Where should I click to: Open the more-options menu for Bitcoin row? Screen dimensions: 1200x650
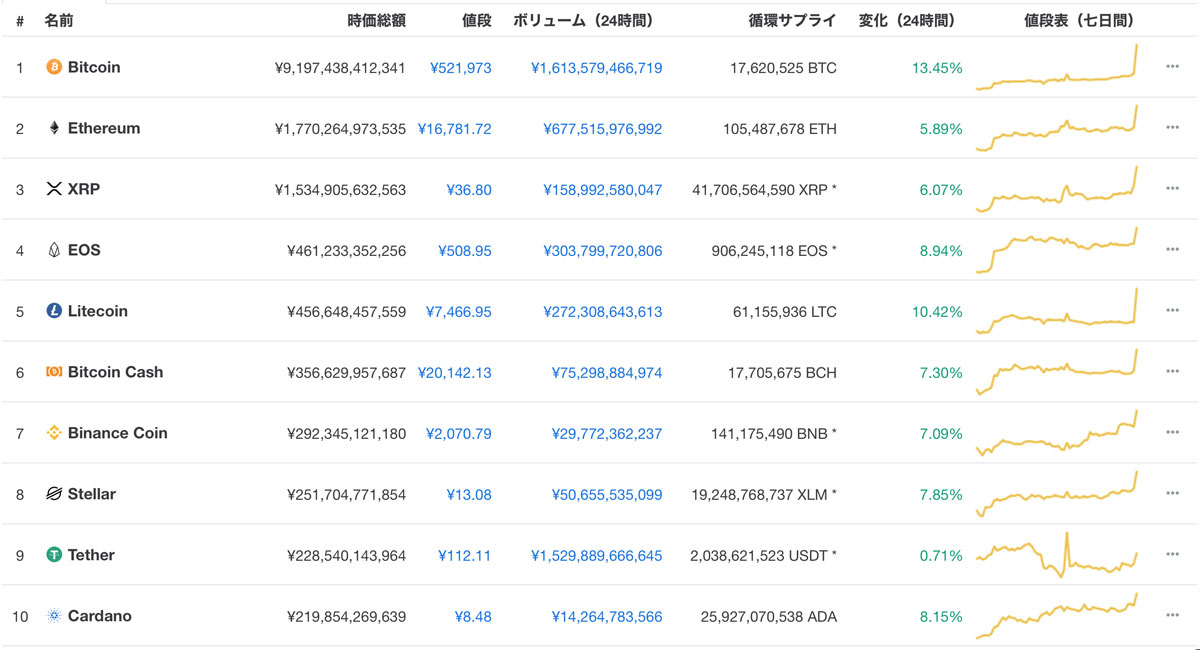point(1172,67)
